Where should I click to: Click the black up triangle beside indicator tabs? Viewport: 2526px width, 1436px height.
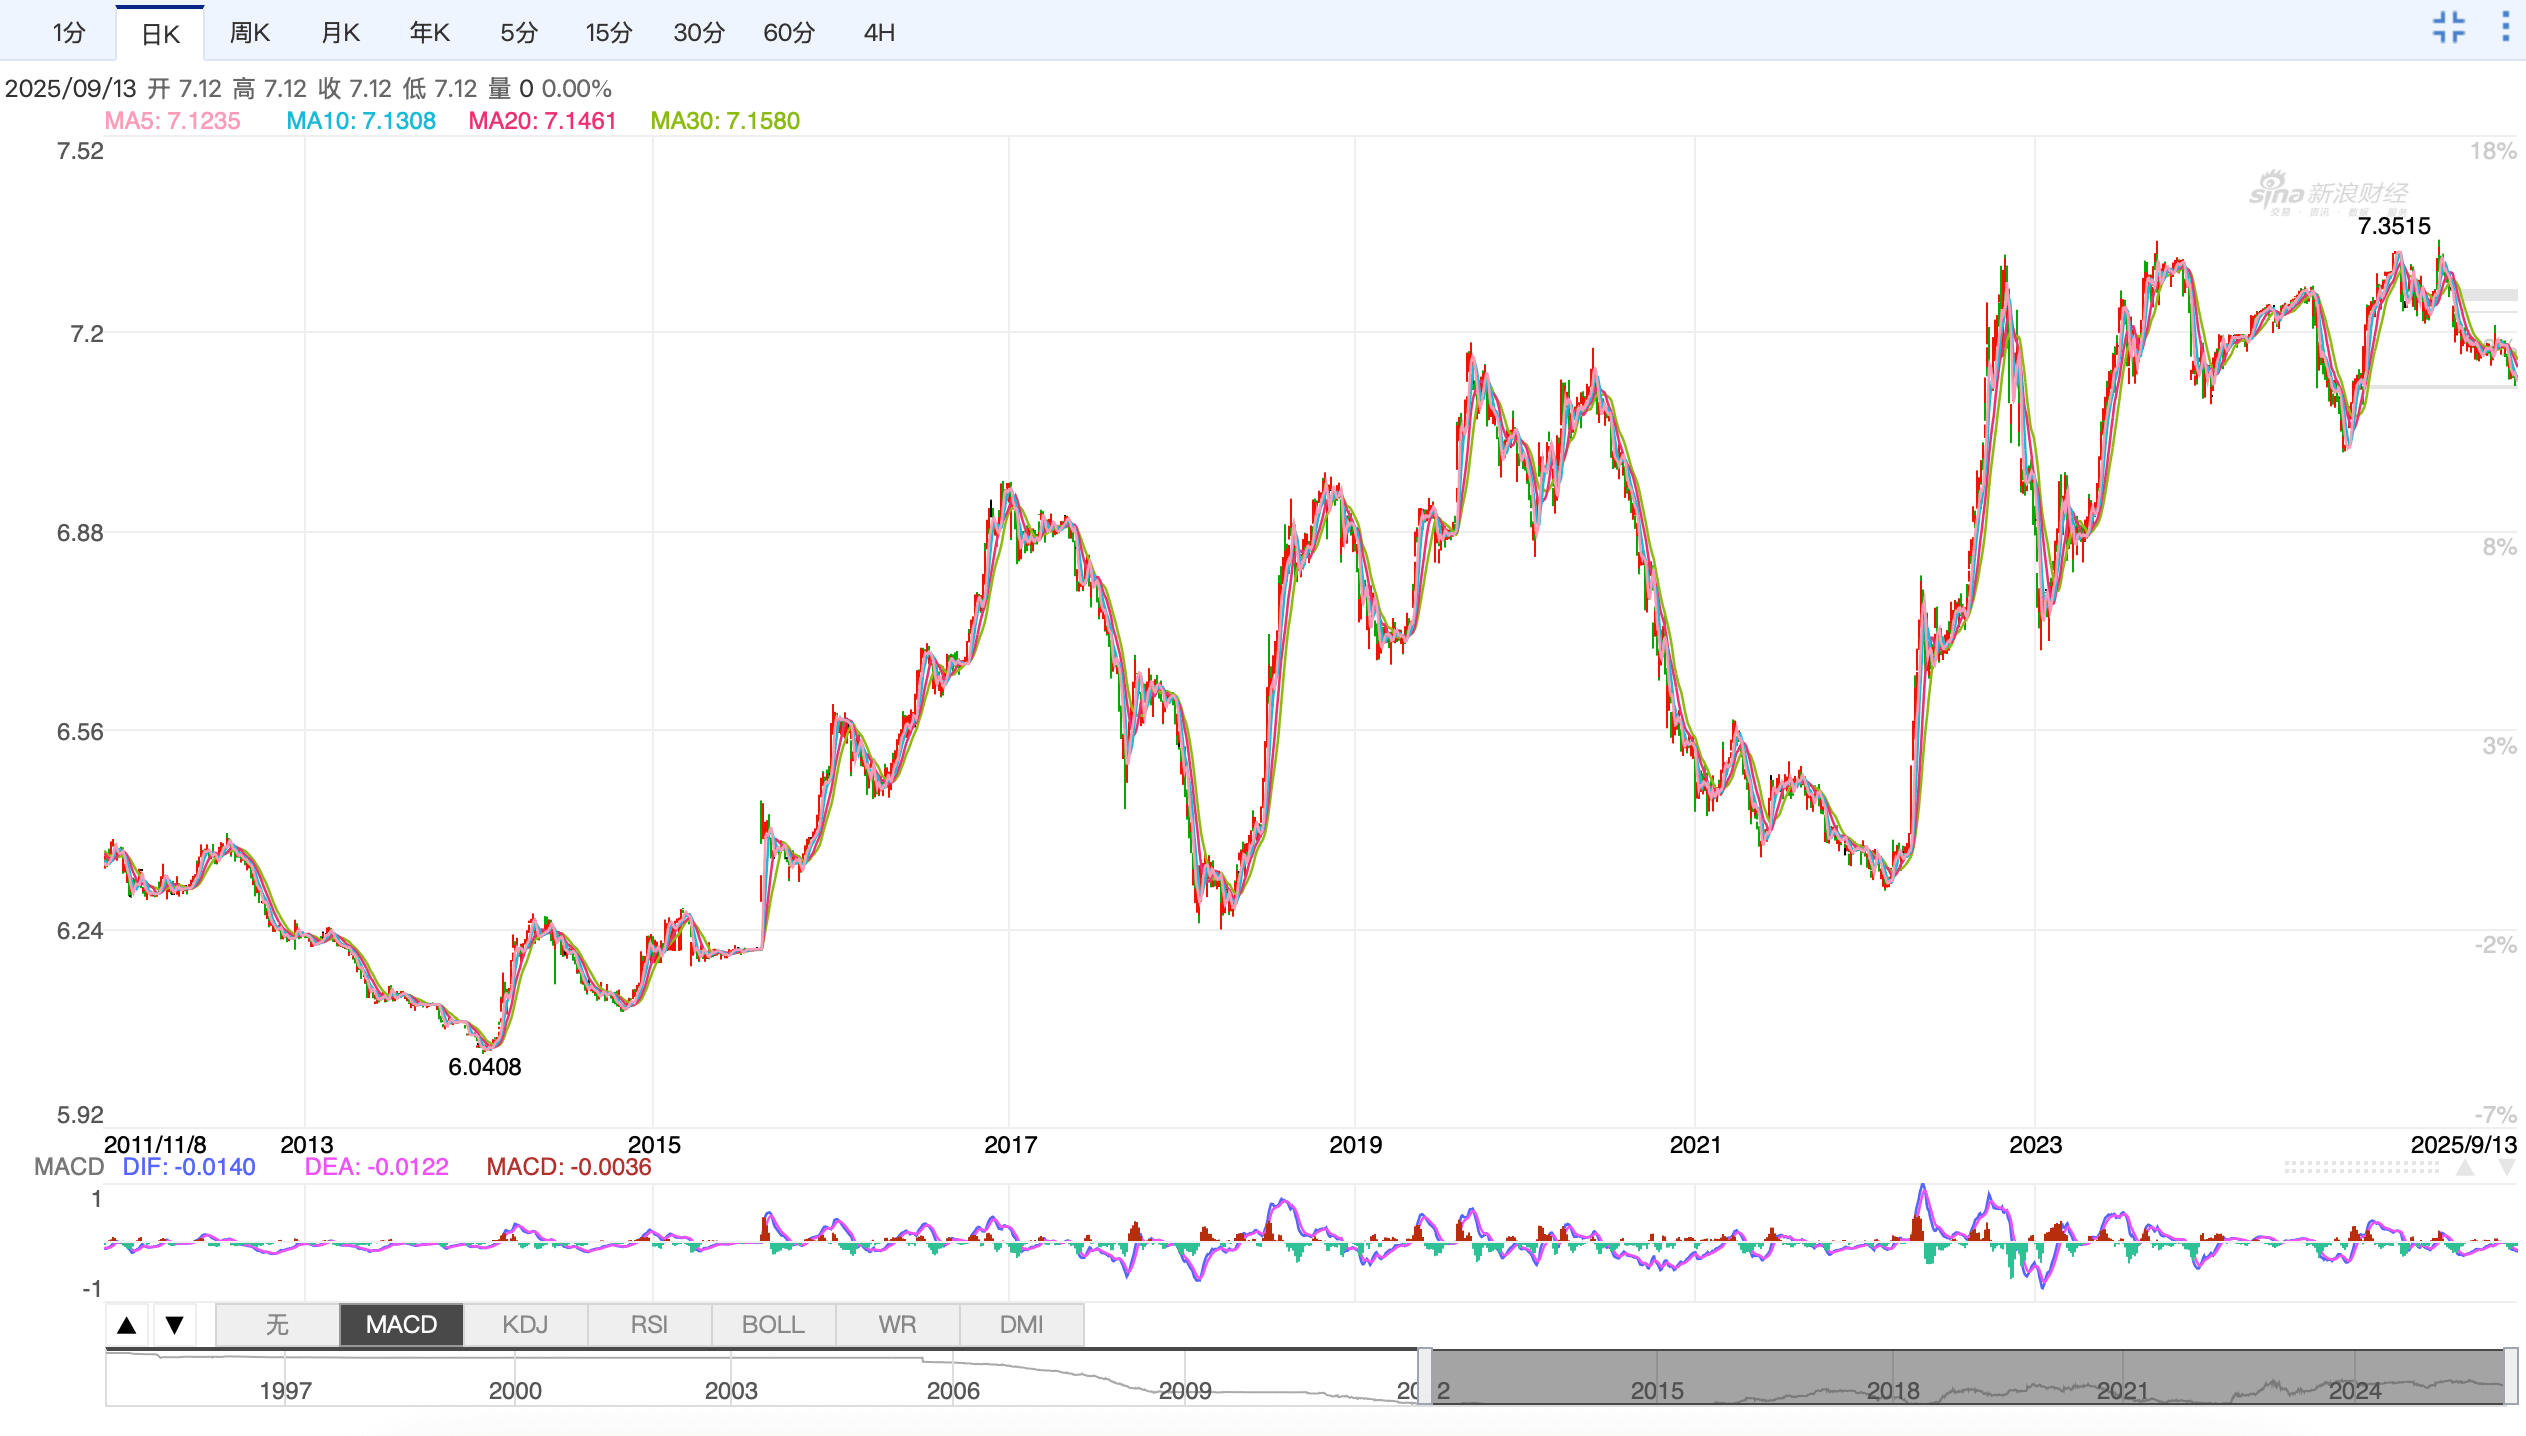point(127,1325)
